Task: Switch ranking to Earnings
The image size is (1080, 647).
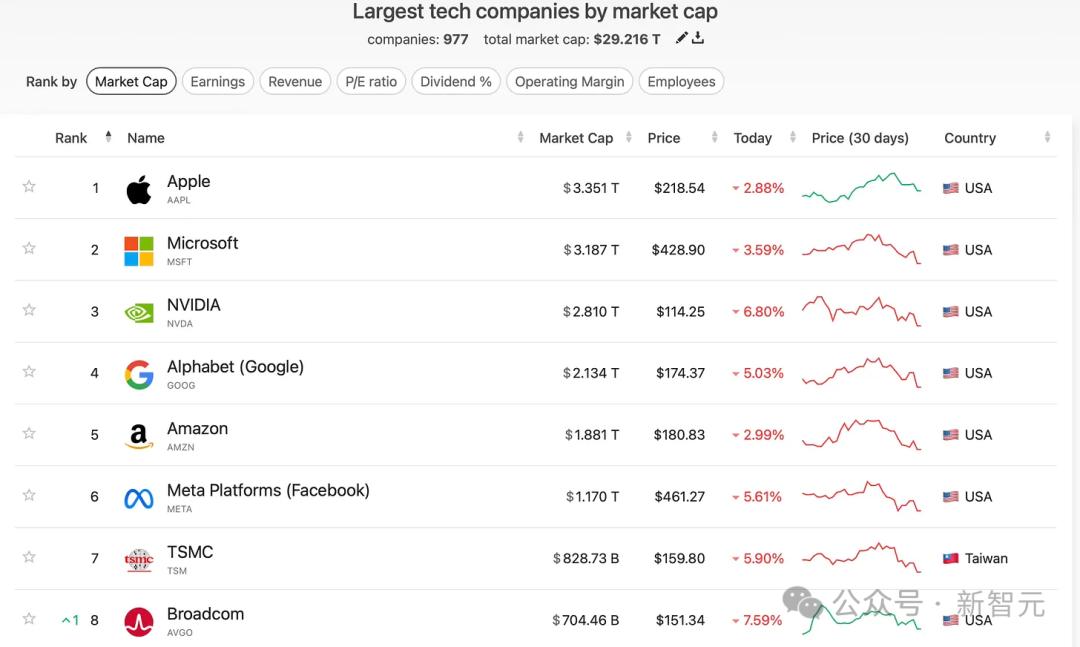Action: [x=217, y=82]
